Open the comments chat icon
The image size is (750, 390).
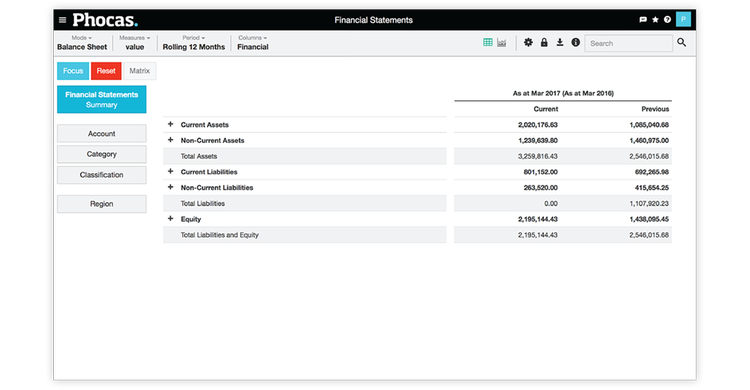click(x=643, y=20)
